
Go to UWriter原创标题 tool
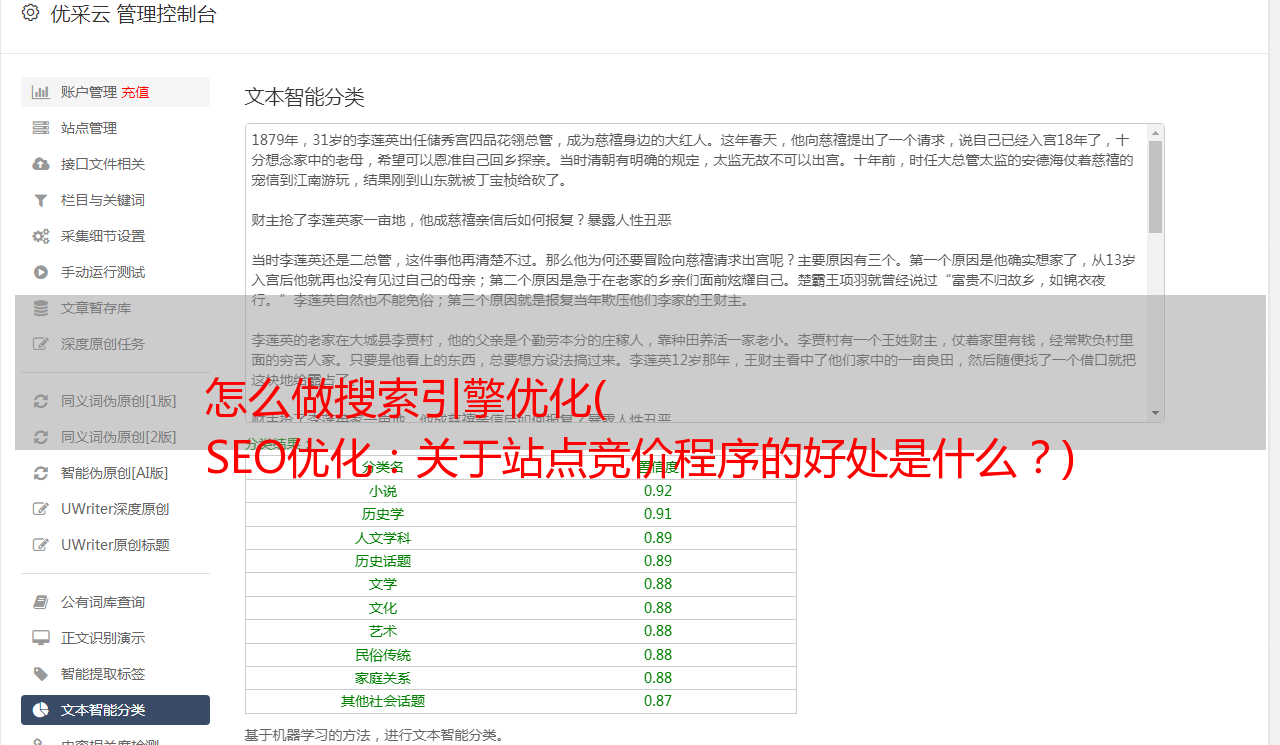coord(116,545)
